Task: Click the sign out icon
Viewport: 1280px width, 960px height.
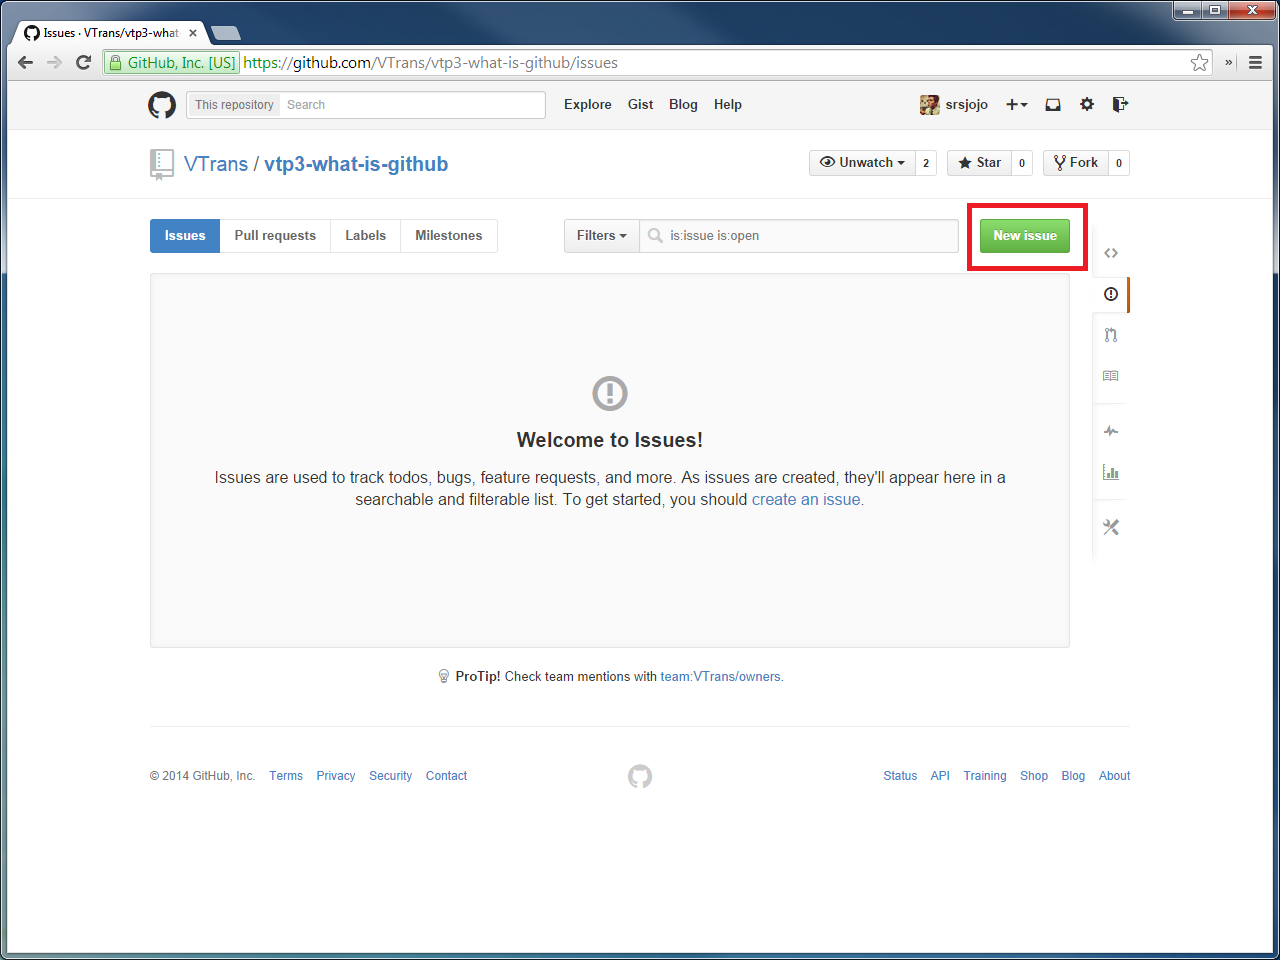Action: tap(1120, 104)
